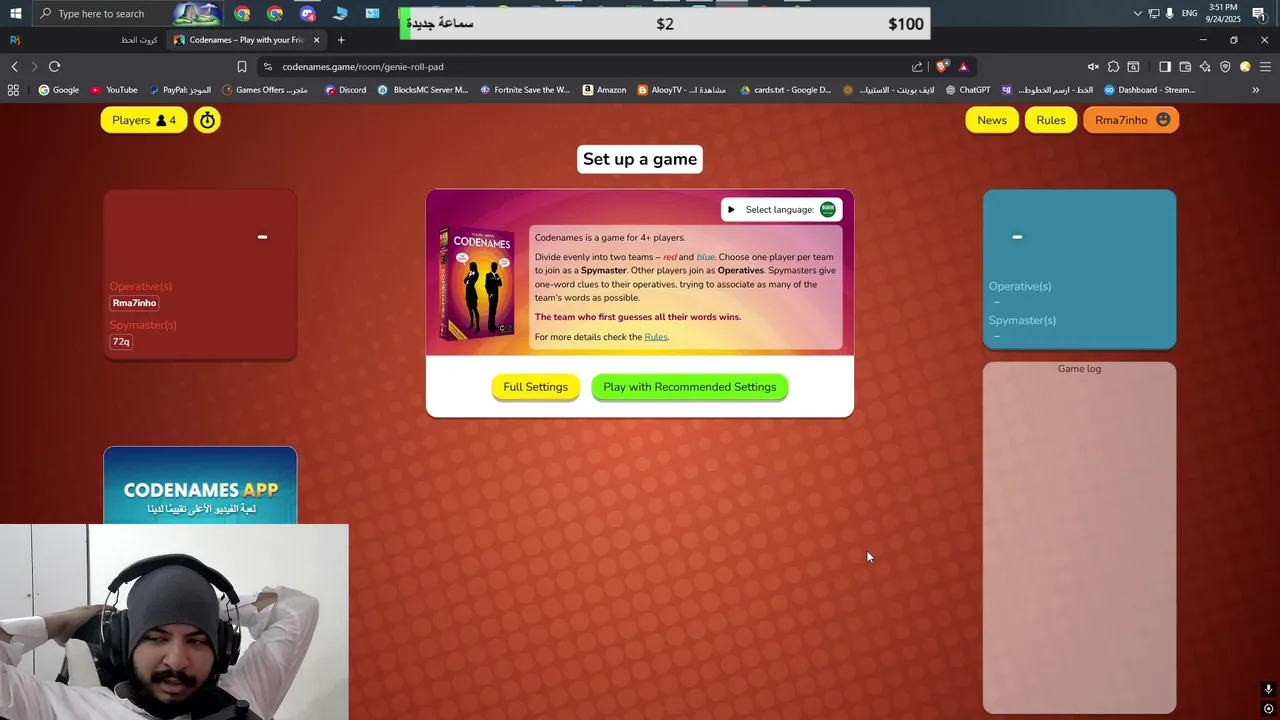
Task: Open the Games Offers bookmark
Action: tap(265, 90)
